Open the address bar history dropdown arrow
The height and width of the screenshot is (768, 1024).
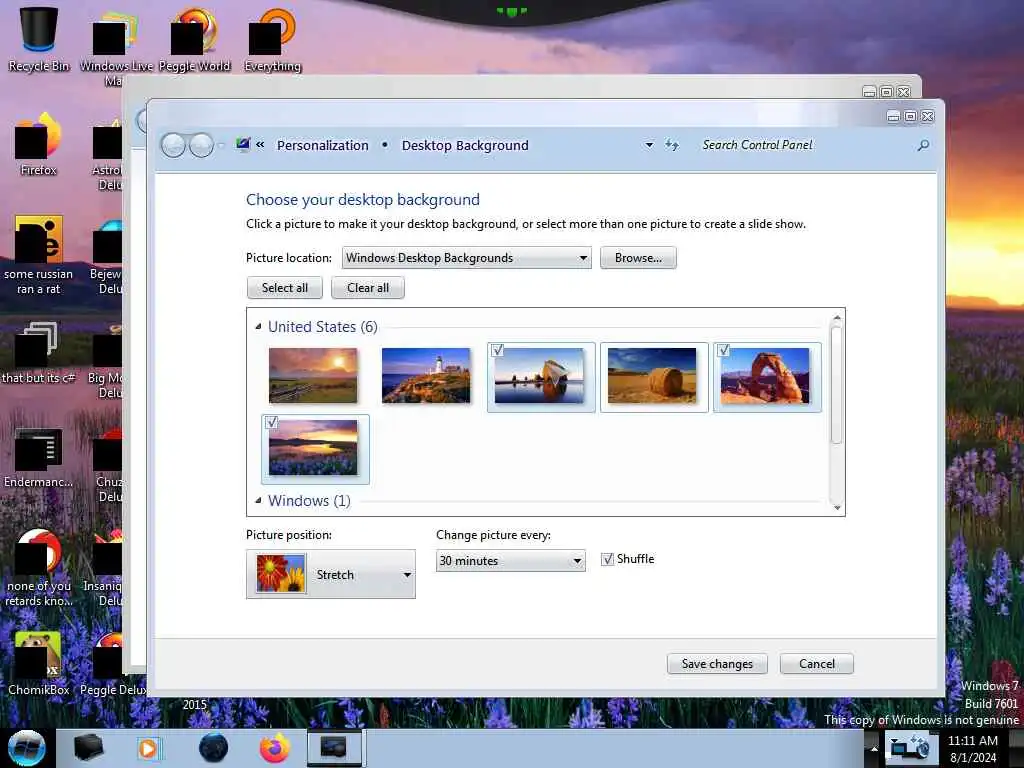(x=649, y=145)
